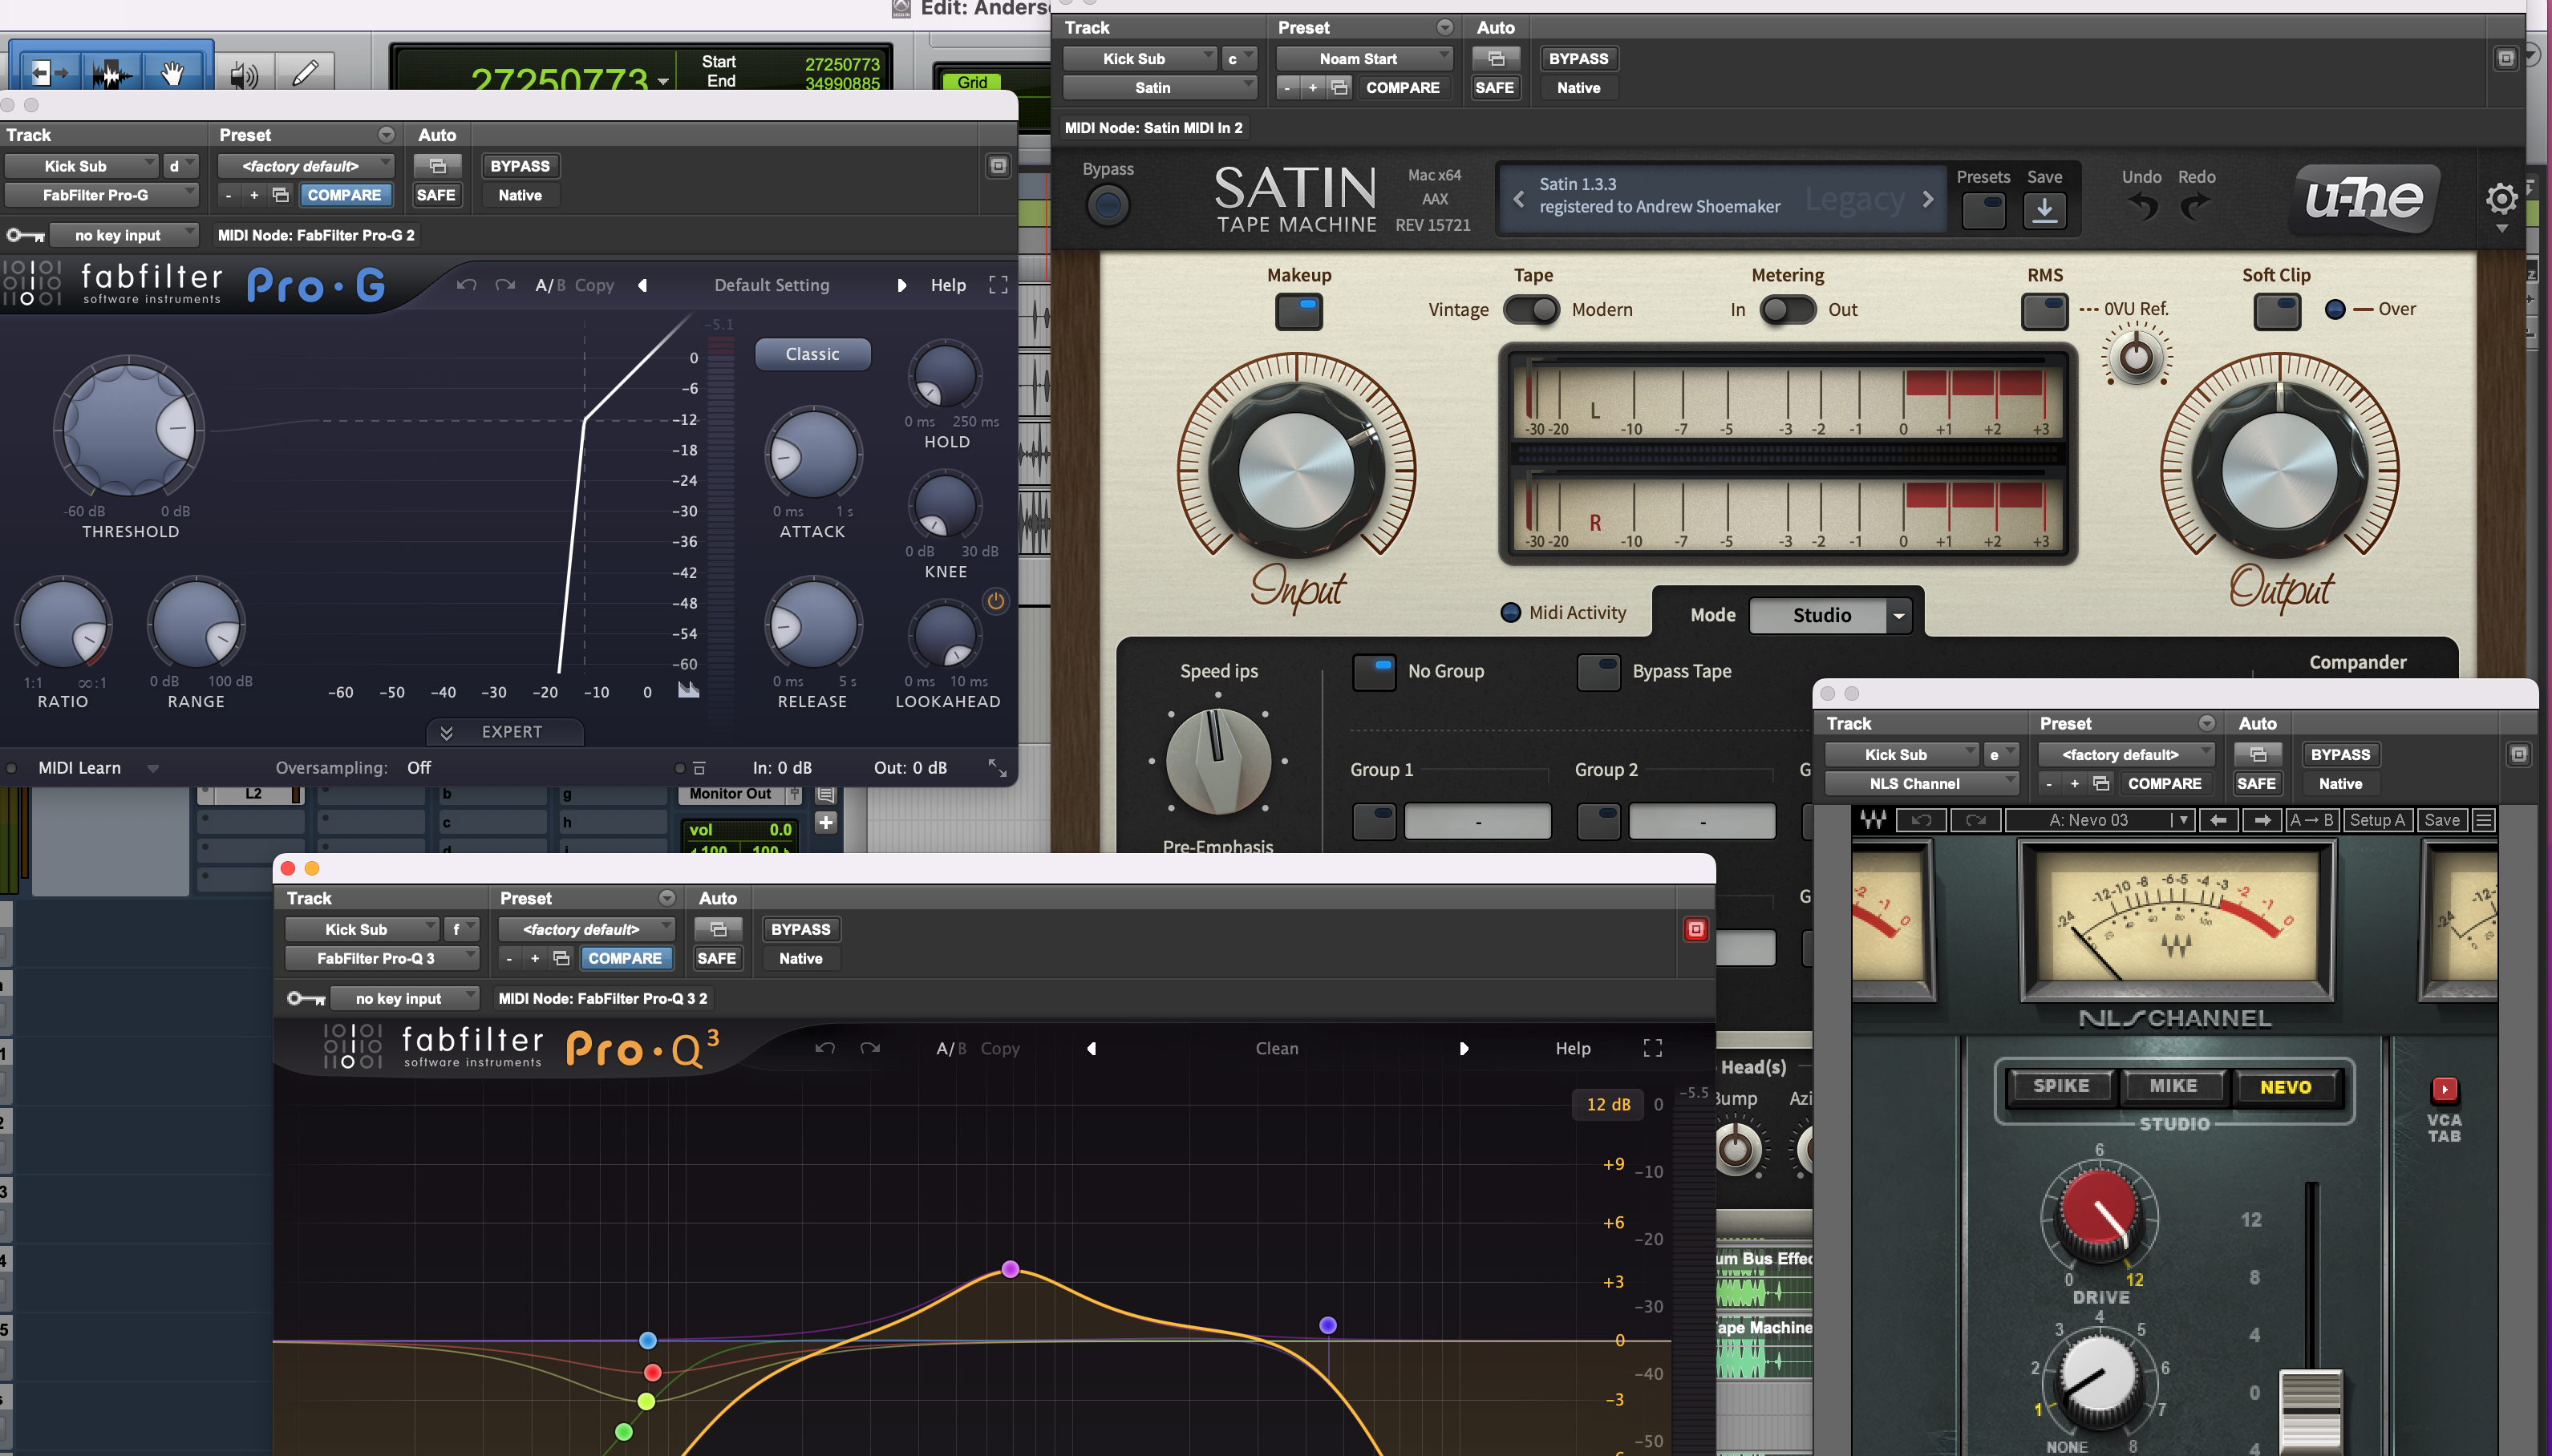Screen dimensions: 2552x1456
Task: Go to previous Satin preset
Action: click(x=1519, y=199)
